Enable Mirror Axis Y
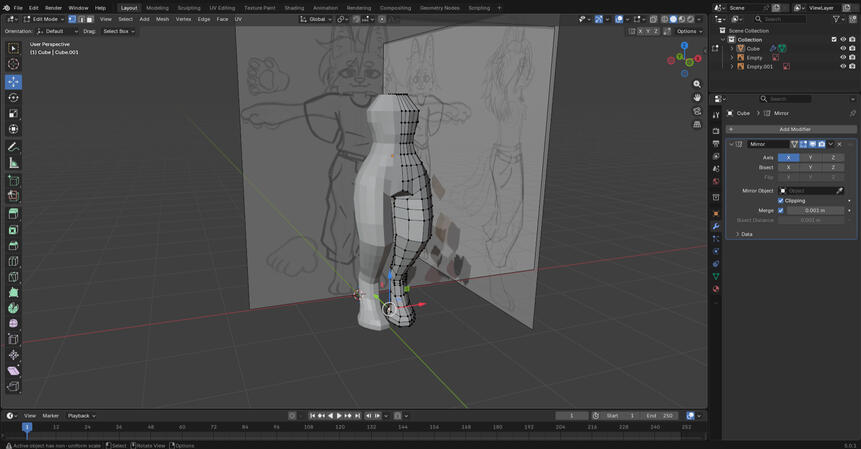 pos(810,158)
